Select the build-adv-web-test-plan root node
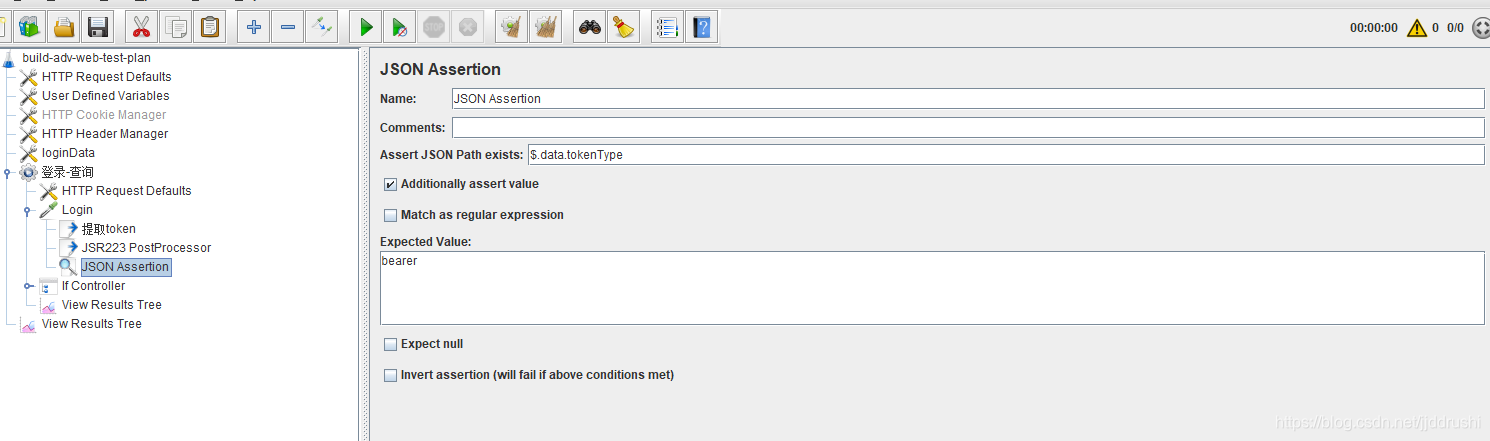The width and height of the screenshot is (1490, 441). (86, 58)
